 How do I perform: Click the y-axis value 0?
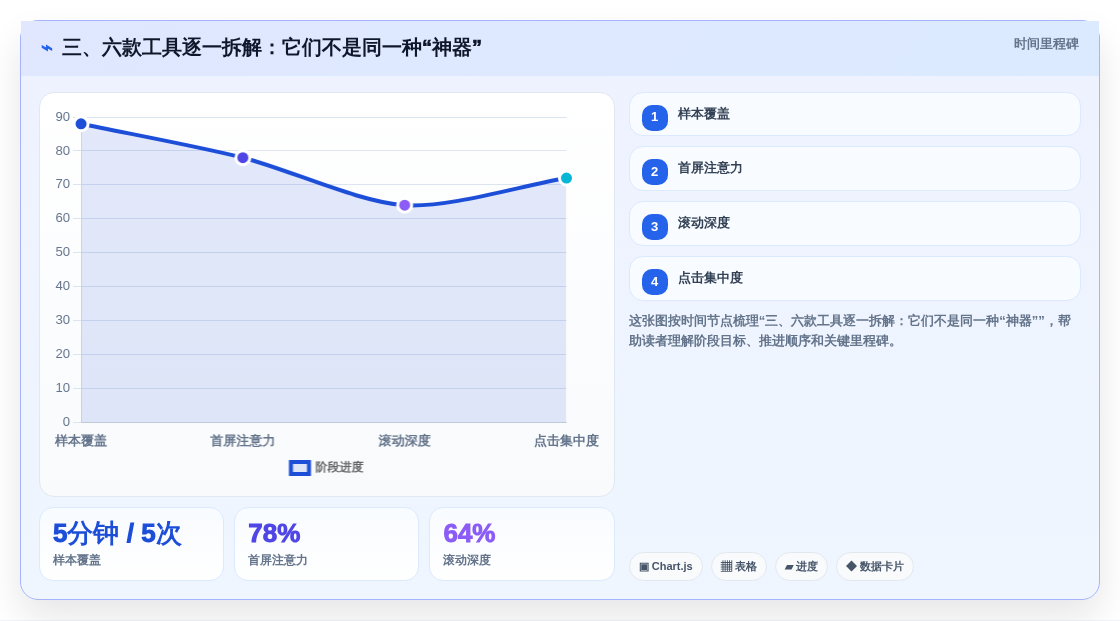(x=66, y=422)
